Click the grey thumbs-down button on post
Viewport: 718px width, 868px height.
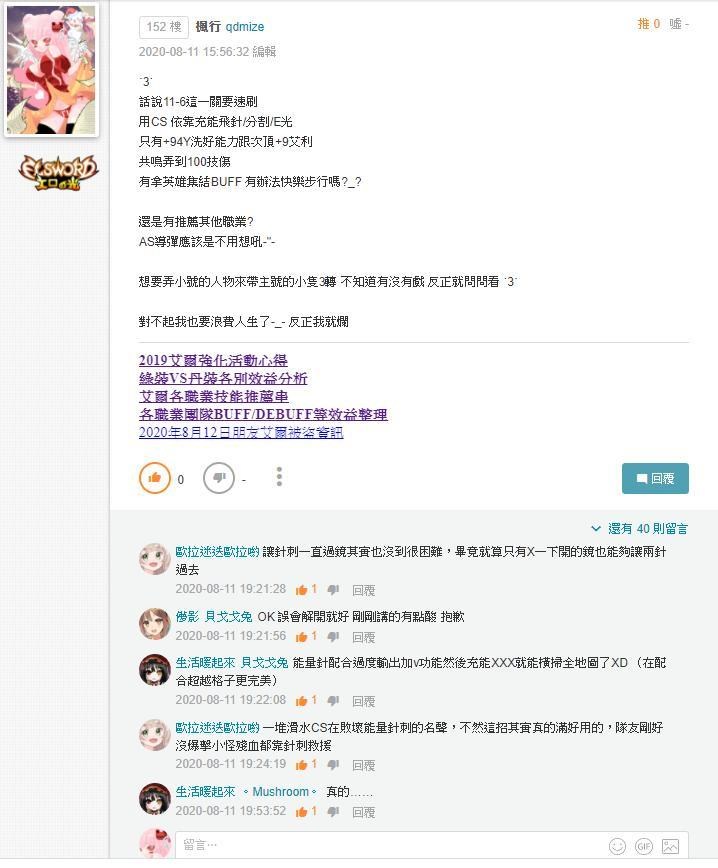point(219,478)
